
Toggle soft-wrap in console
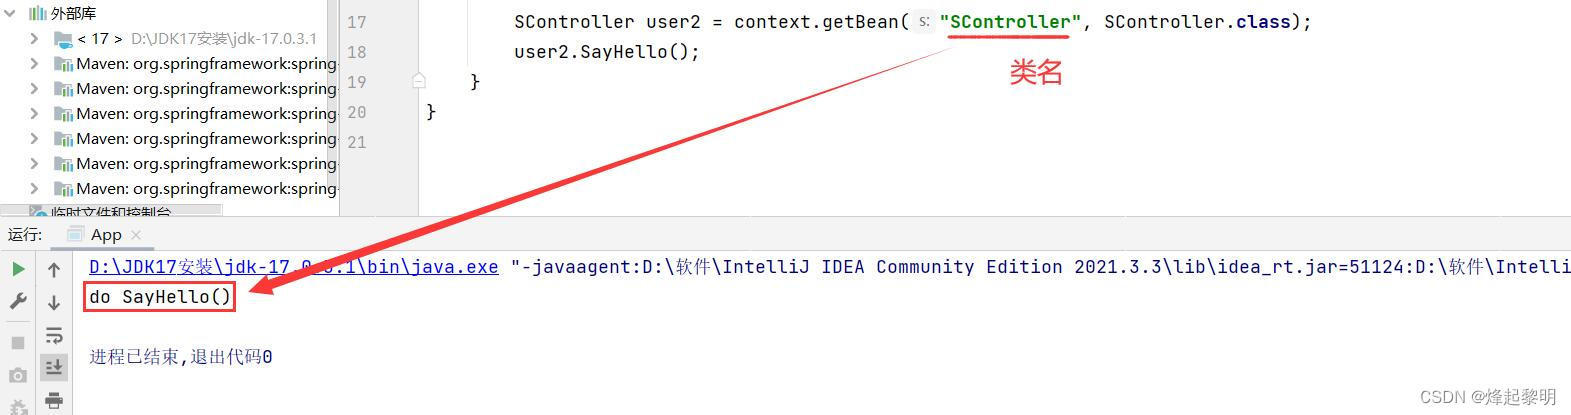[x=54, y=335]
